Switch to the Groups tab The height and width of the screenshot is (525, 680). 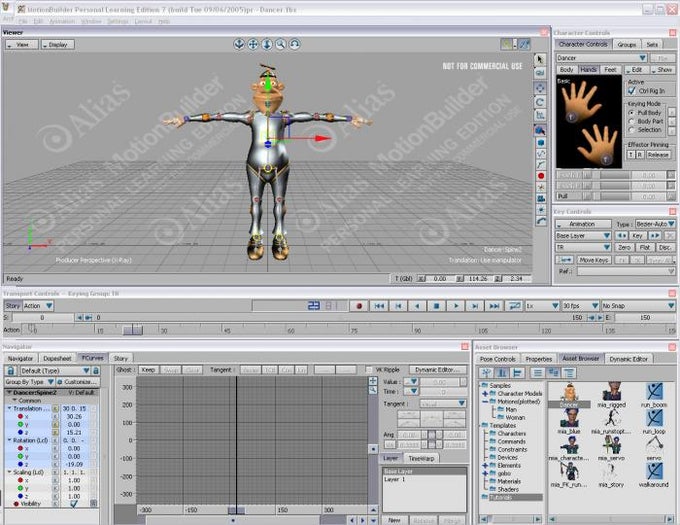click(x=627, y=45)
